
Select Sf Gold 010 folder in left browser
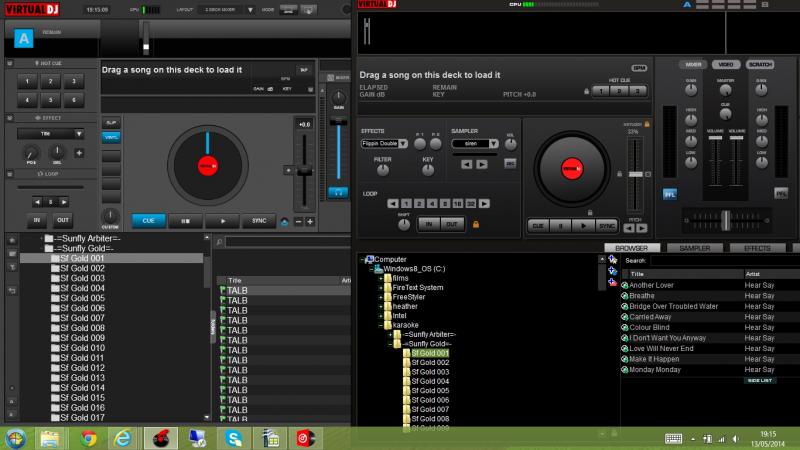pyautogui.click(x=82, y=348)
